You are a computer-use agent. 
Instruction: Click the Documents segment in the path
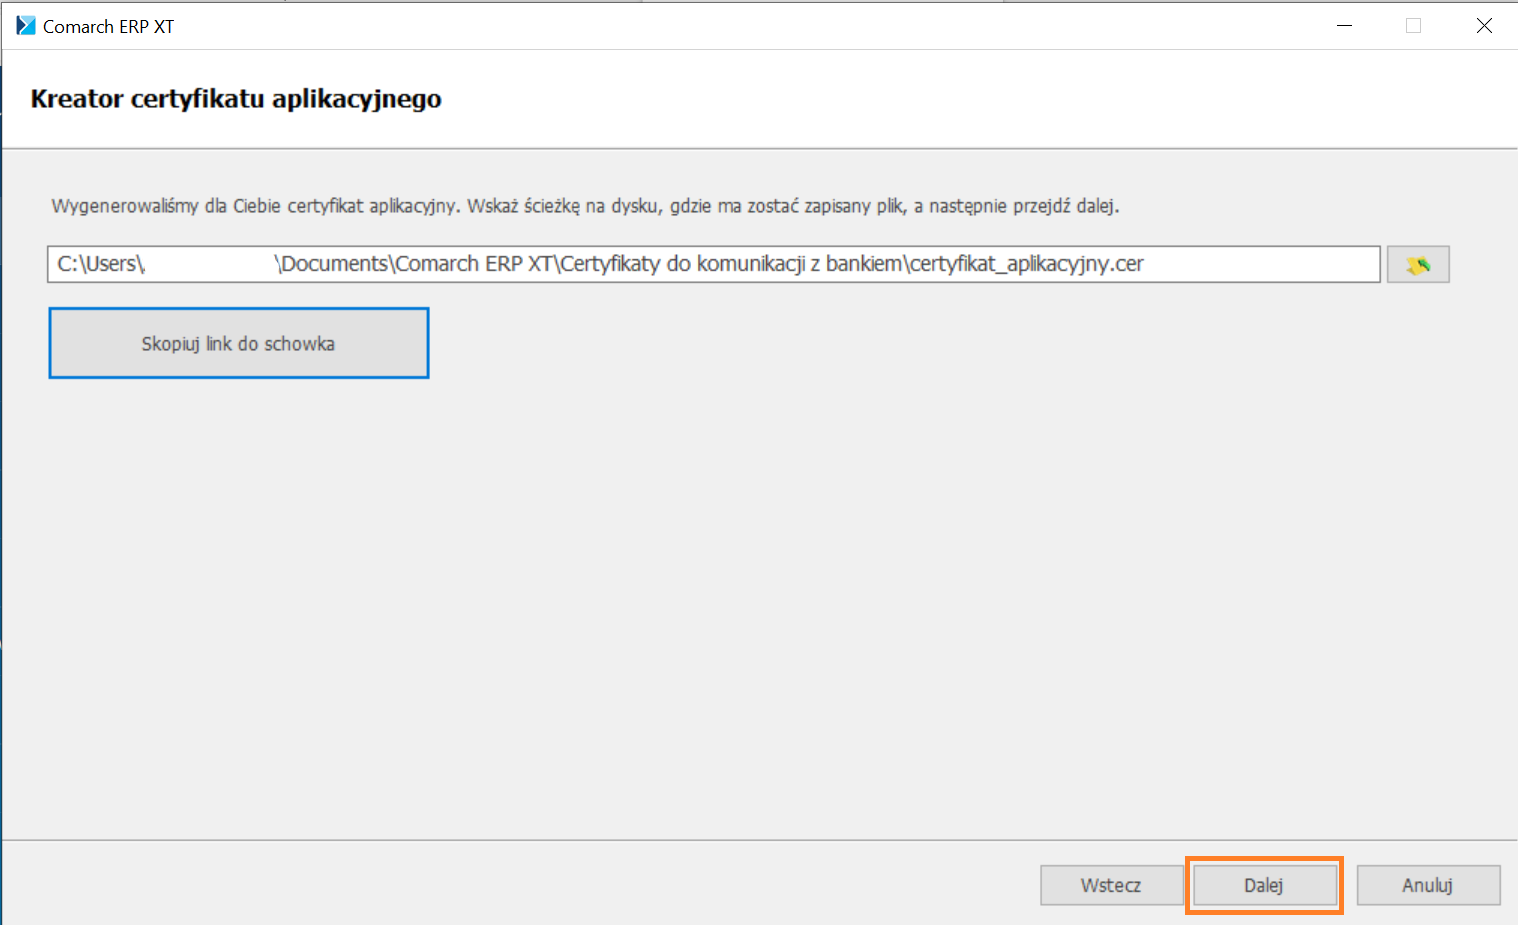[334, 265]
